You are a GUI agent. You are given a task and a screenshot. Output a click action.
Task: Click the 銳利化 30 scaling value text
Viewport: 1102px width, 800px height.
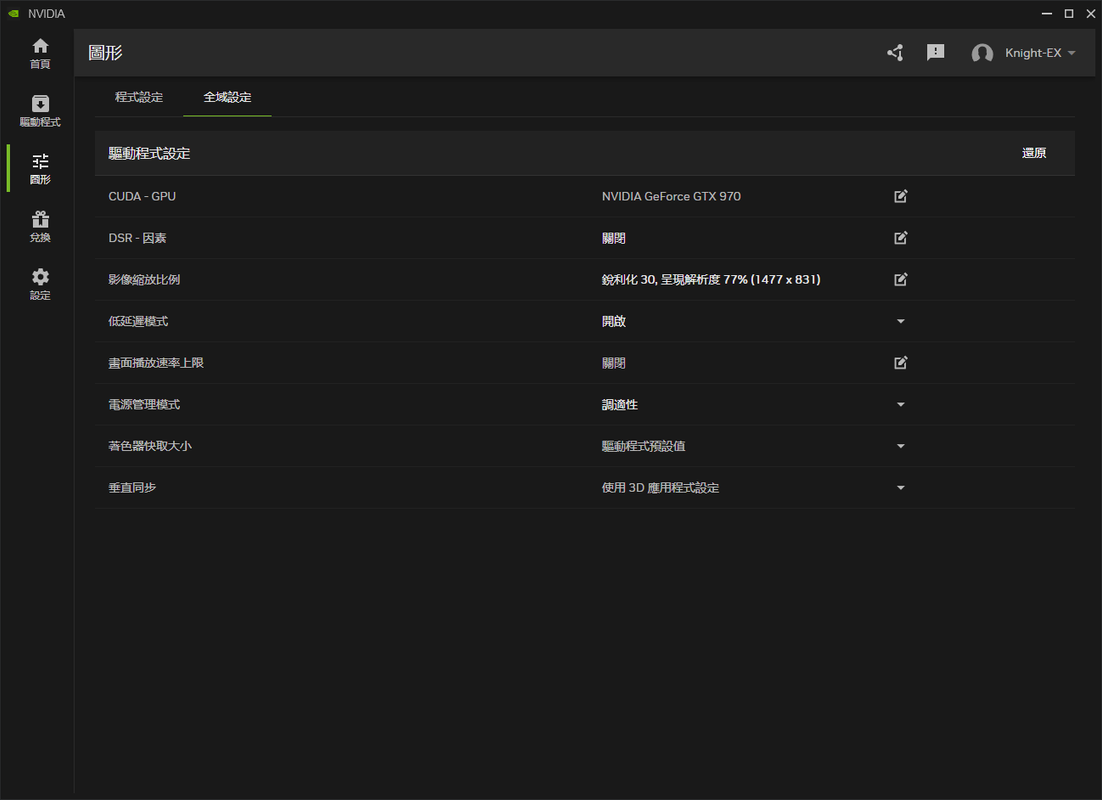click(x=711, y=279)
